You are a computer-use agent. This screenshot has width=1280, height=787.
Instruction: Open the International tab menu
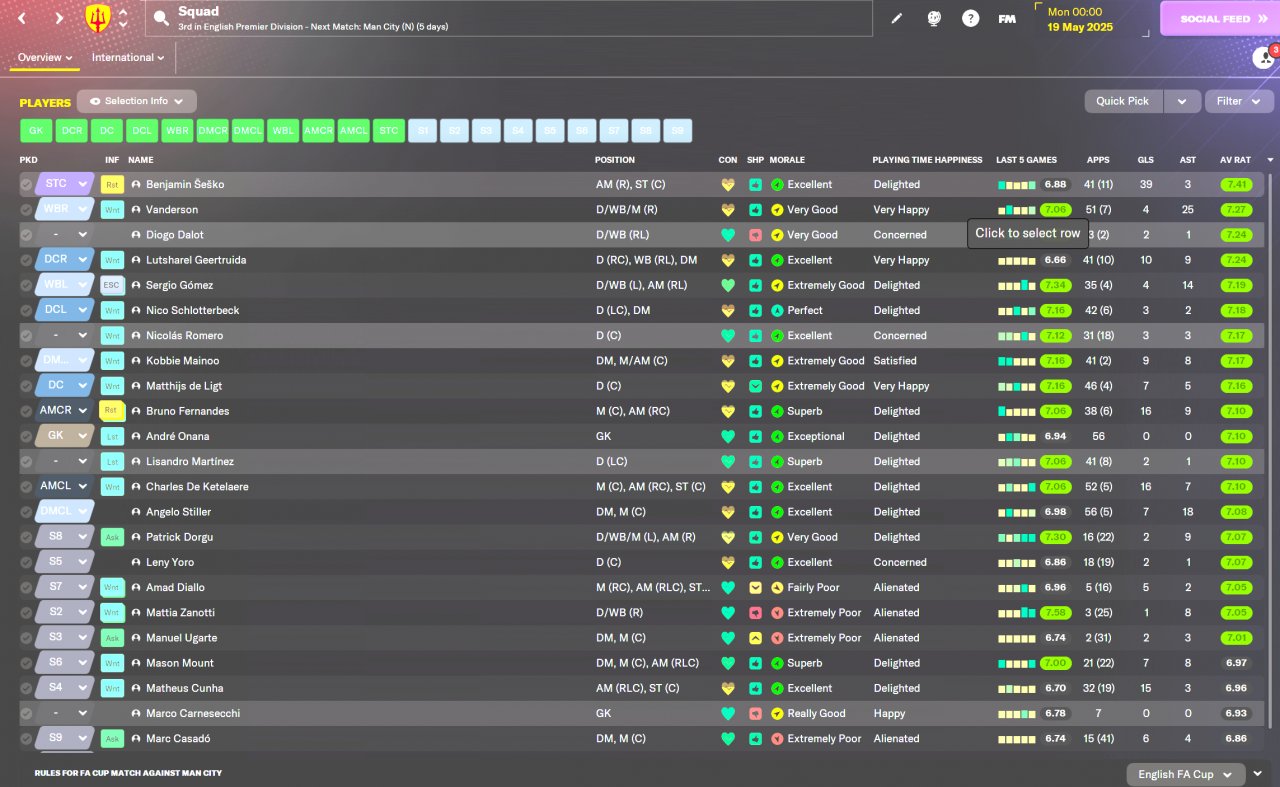pos(128,58)
